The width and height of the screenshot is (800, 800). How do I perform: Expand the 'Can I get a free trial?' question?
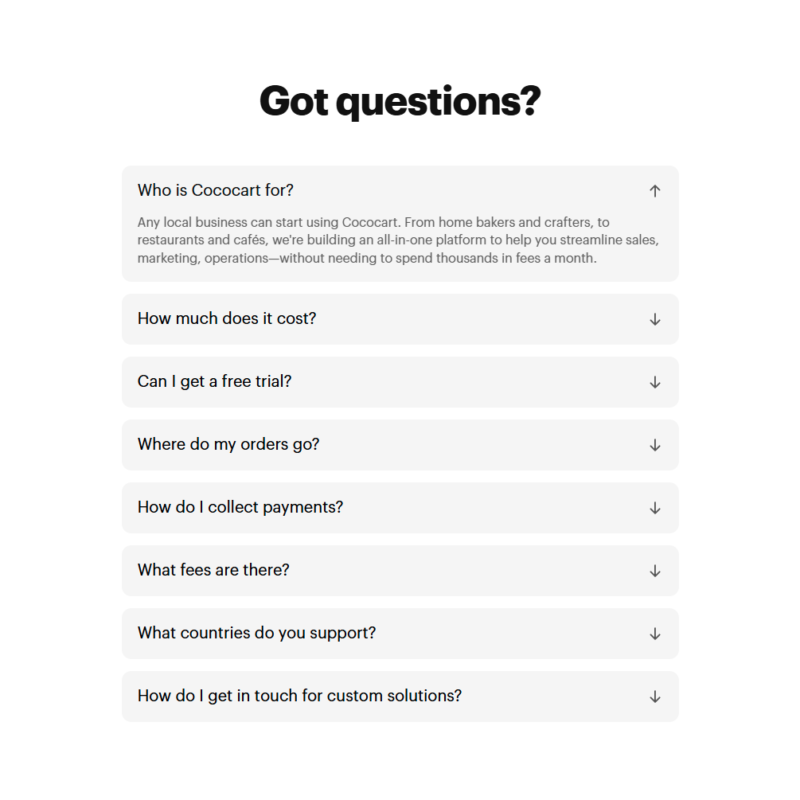point(214,382)
